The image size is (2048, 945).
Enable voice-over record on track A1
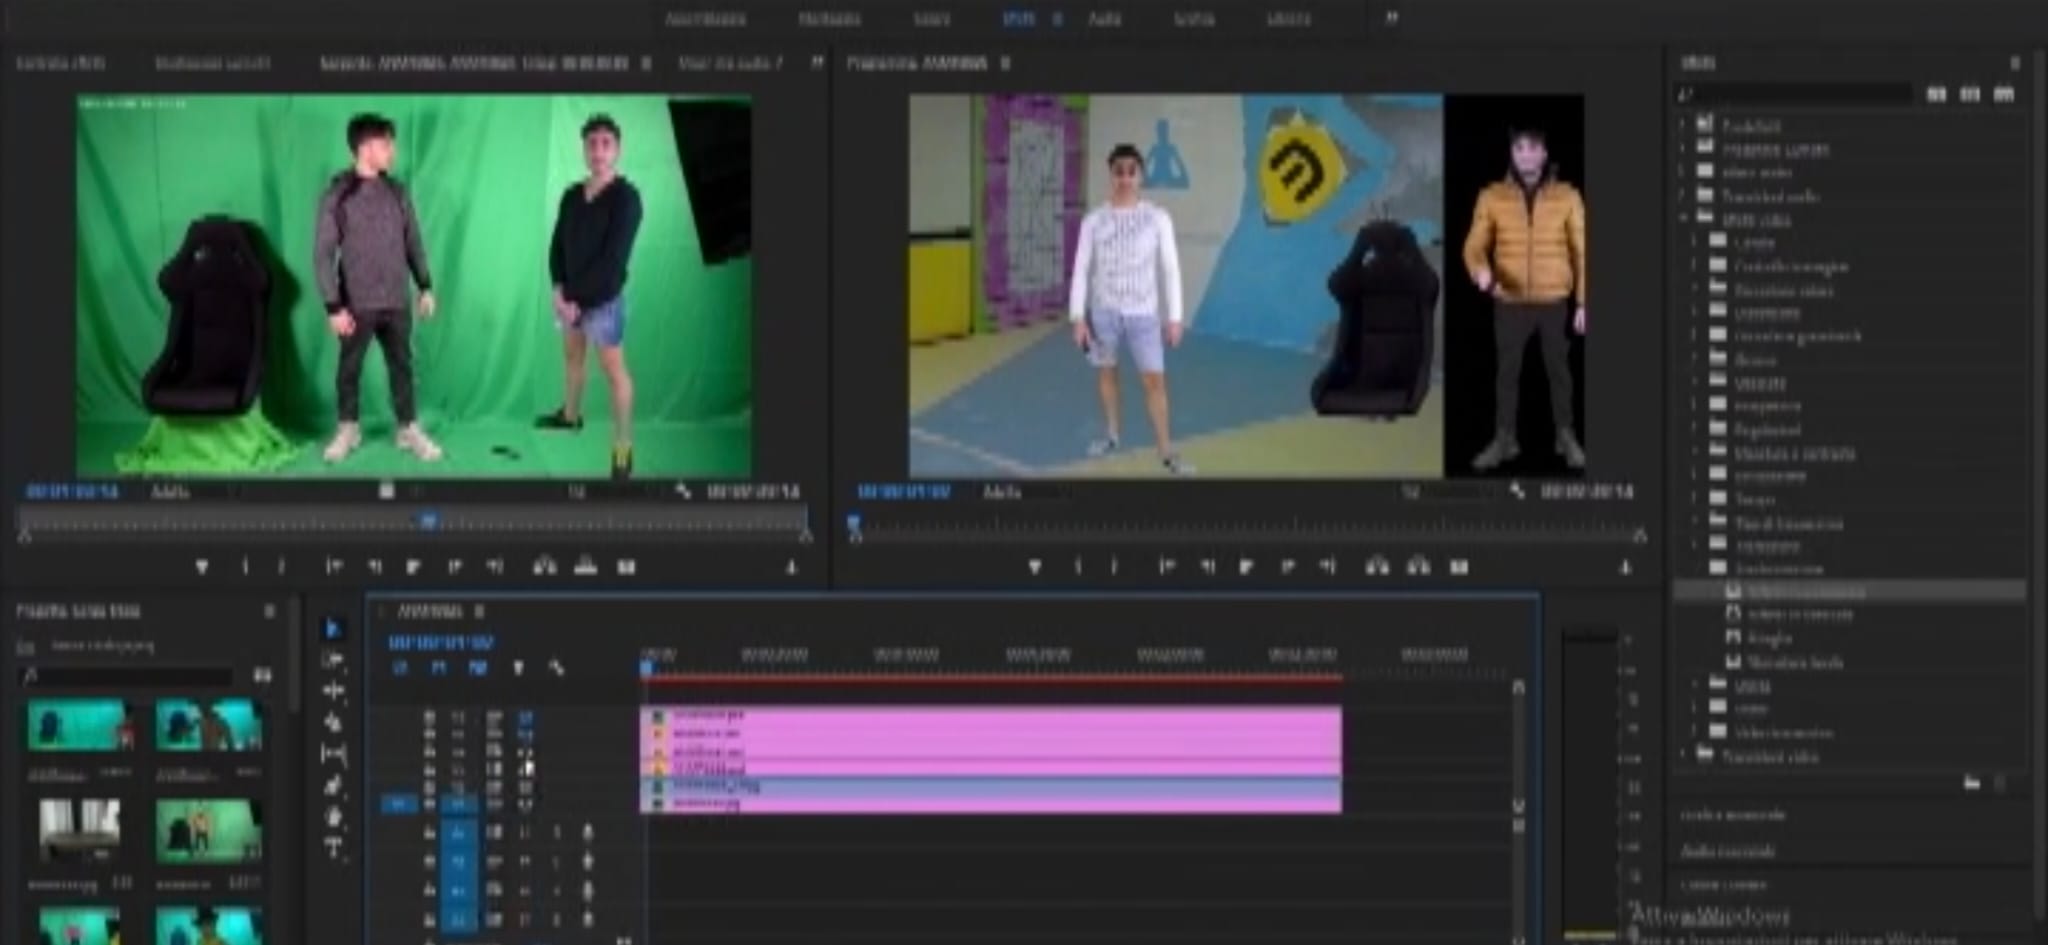click(x=587, y=831)
